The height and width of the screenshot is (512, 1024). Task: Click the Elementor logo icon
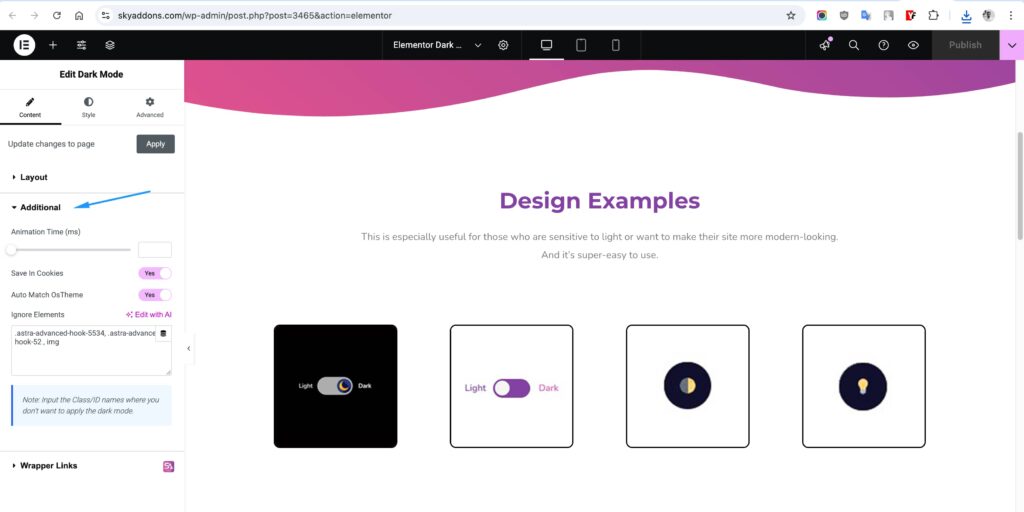pos(24,45)
